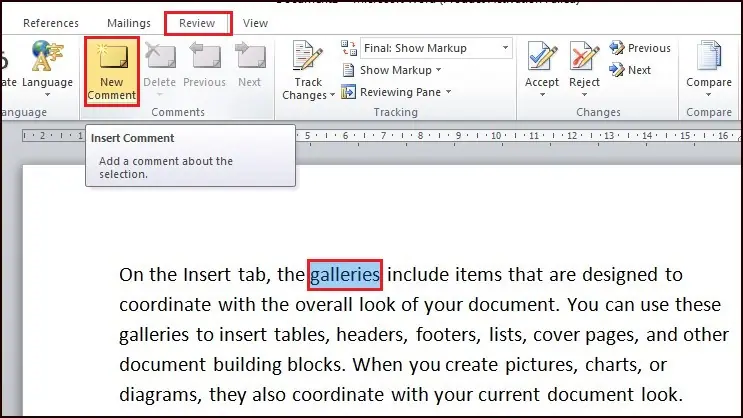Click the Display for Review icon
The height and width of the screenshot is (418, 743).
pyautogui.click(x=349, y=48)
